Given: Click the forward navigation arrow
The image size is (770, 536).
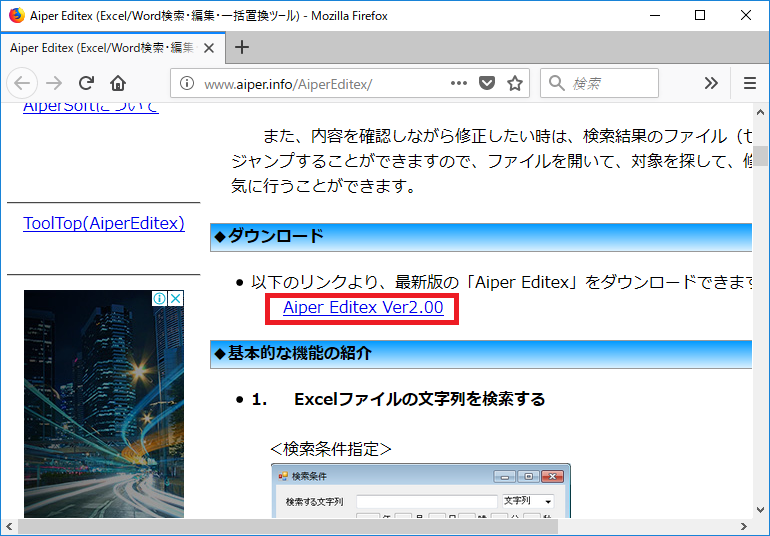Looking at the screenshot, I should point(54,83).
